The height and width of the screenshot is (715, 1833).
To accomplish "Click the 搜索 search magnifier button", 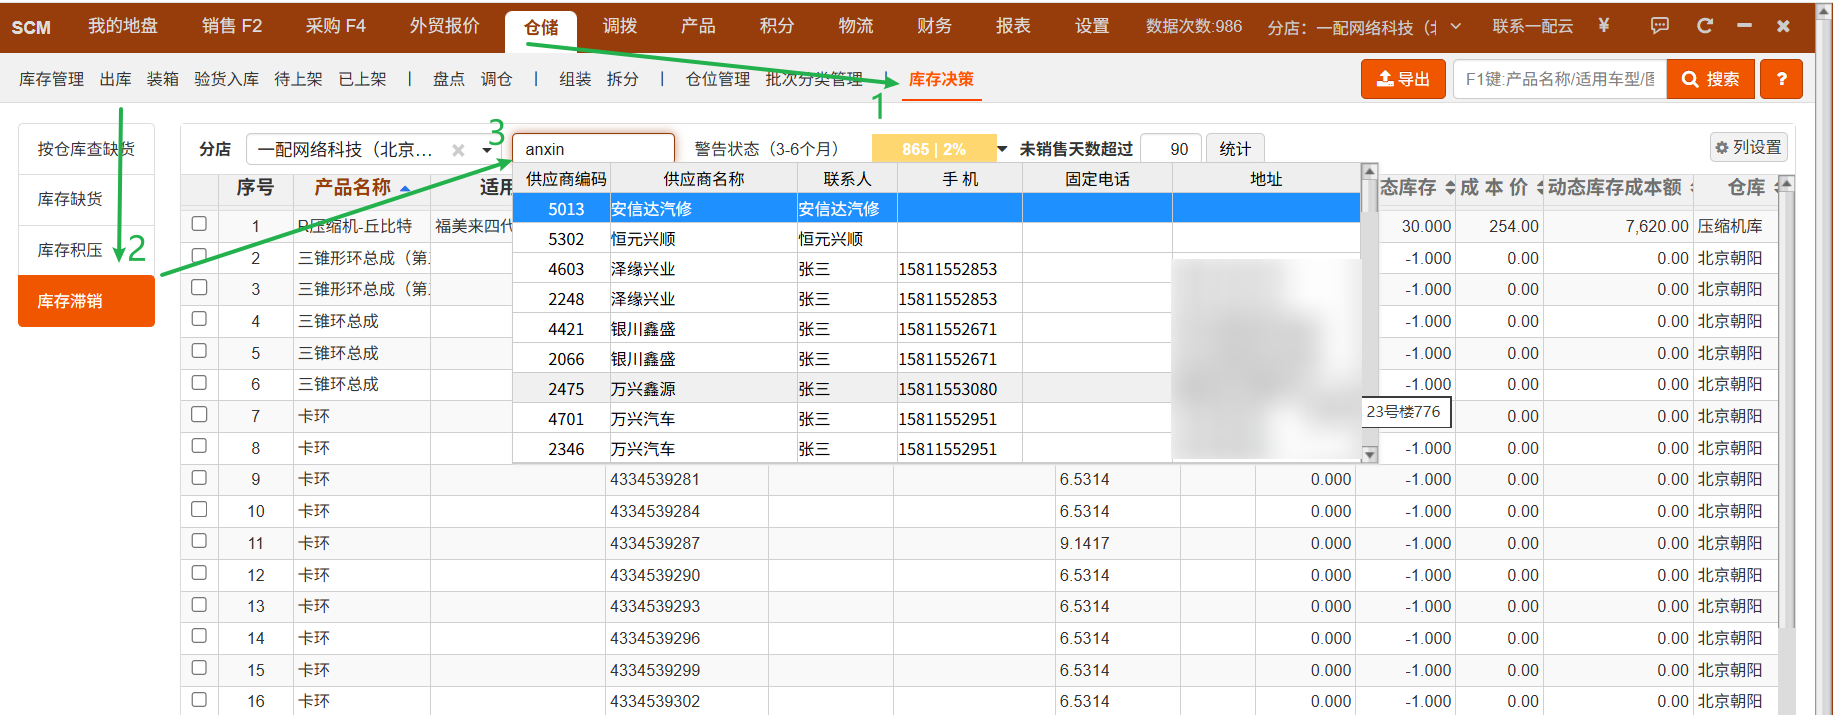I will point(1711,79).
